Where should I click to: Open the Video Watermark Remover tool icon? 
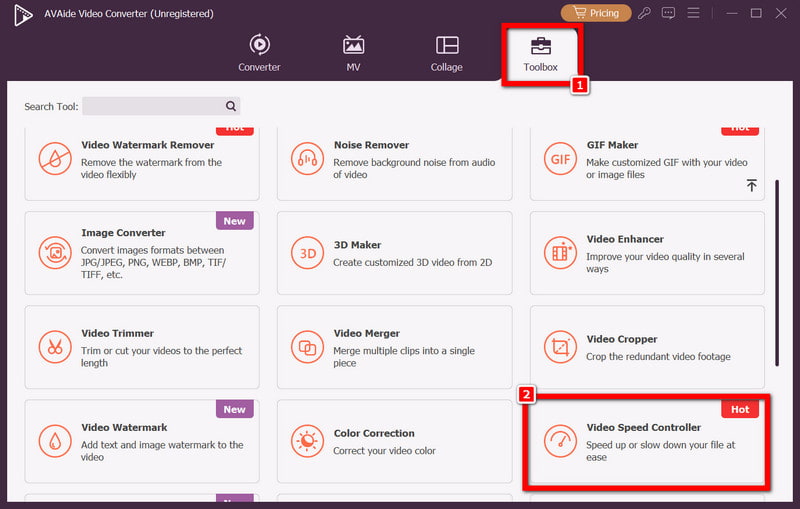tap(54, 160)
